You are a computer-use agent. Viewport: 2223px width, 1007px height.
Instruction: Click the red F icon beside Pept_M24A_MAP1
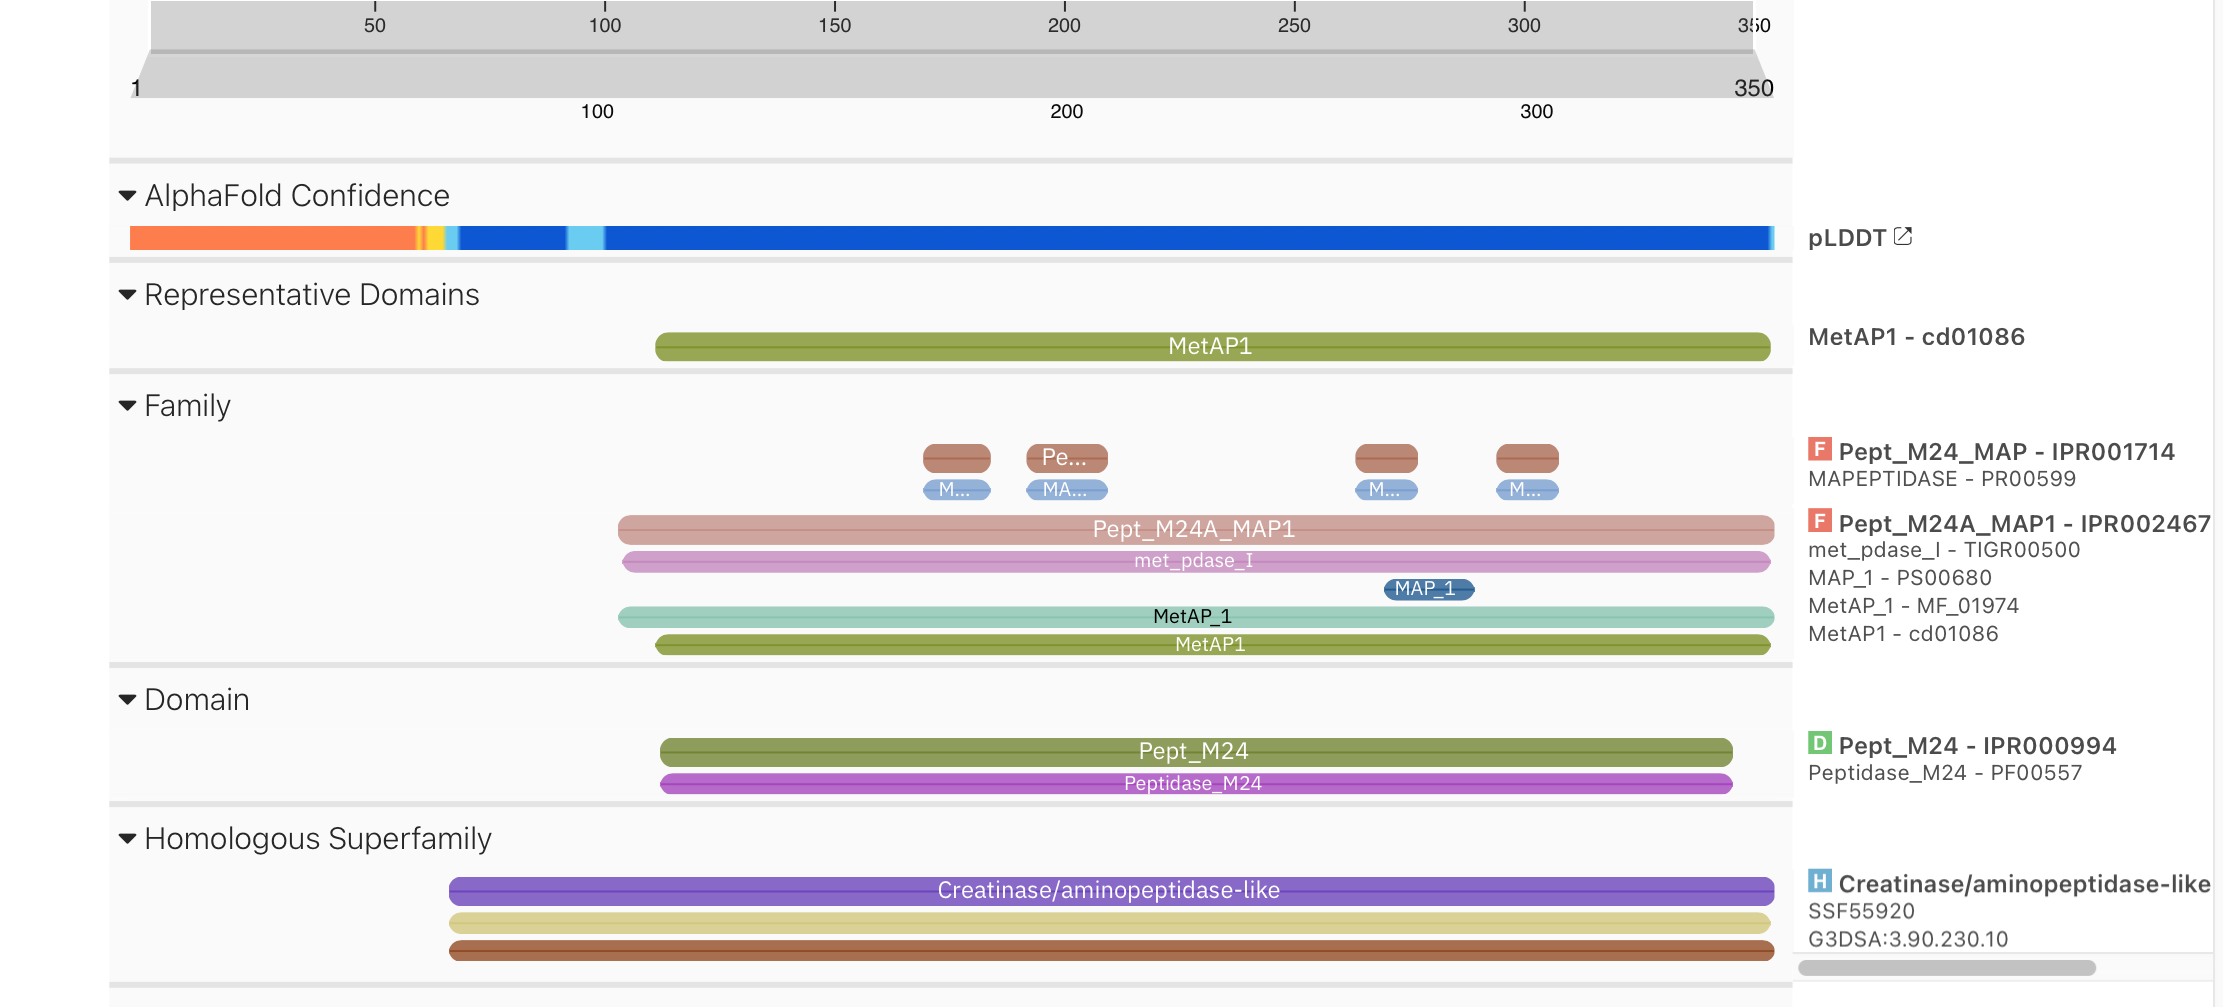[1819, 521]
